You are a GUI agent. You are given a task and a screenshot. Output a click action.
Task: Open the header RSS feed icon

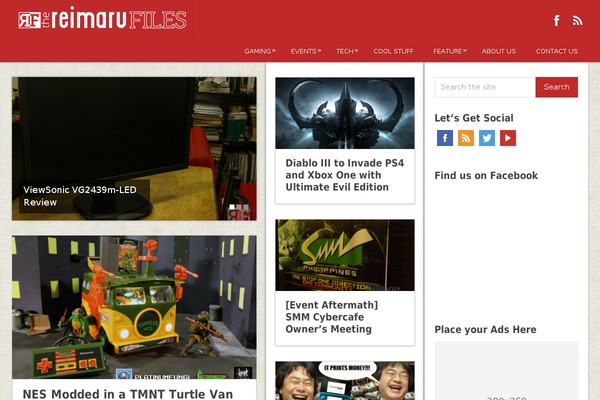click(577, 20)
